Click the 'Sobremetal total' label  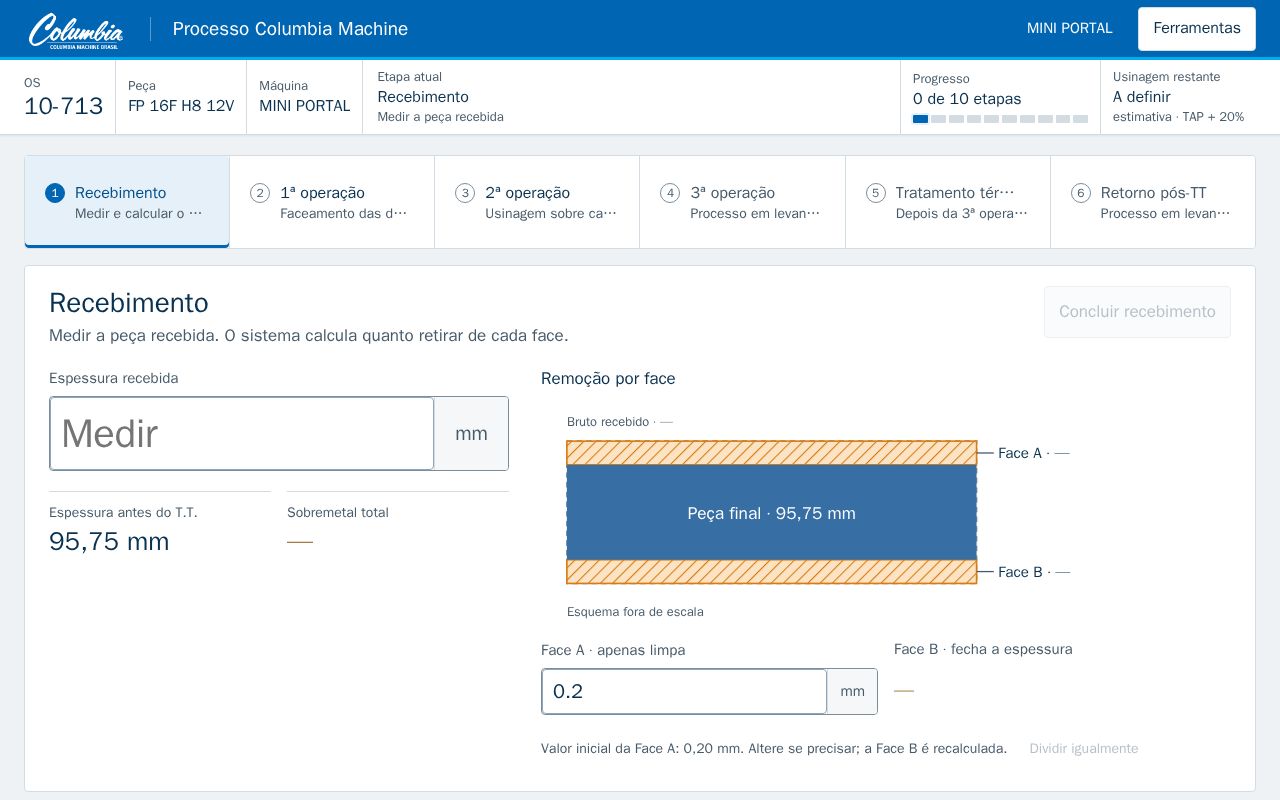(x=338, y=512)
